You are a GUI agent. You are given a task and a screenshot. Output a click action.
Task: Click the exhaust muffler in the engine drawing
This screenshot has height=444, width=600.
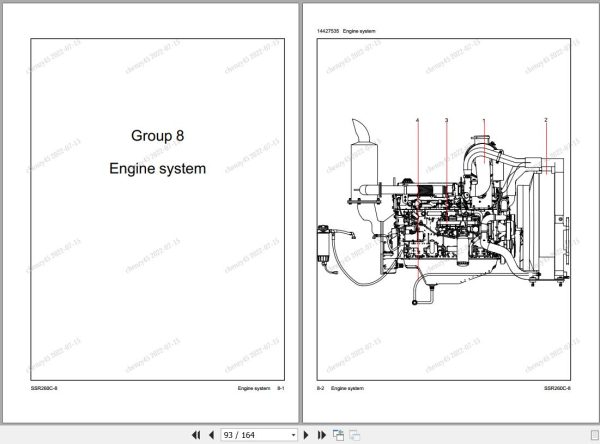pos(364,170)
